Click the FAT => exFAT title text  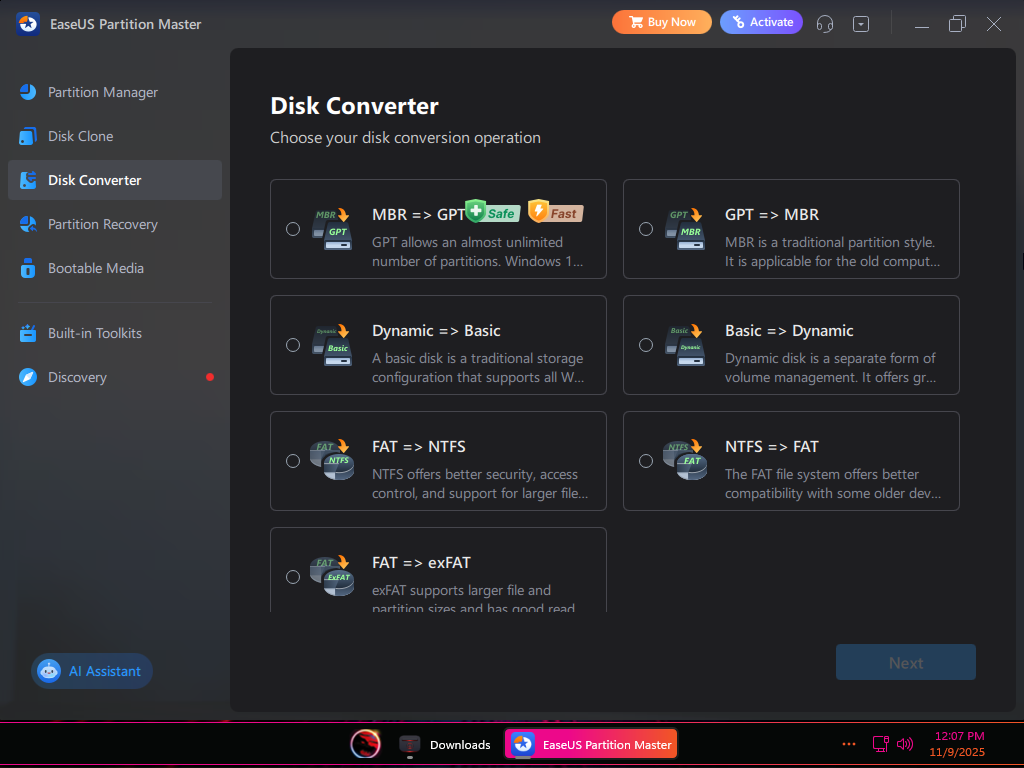click(421, 562)
